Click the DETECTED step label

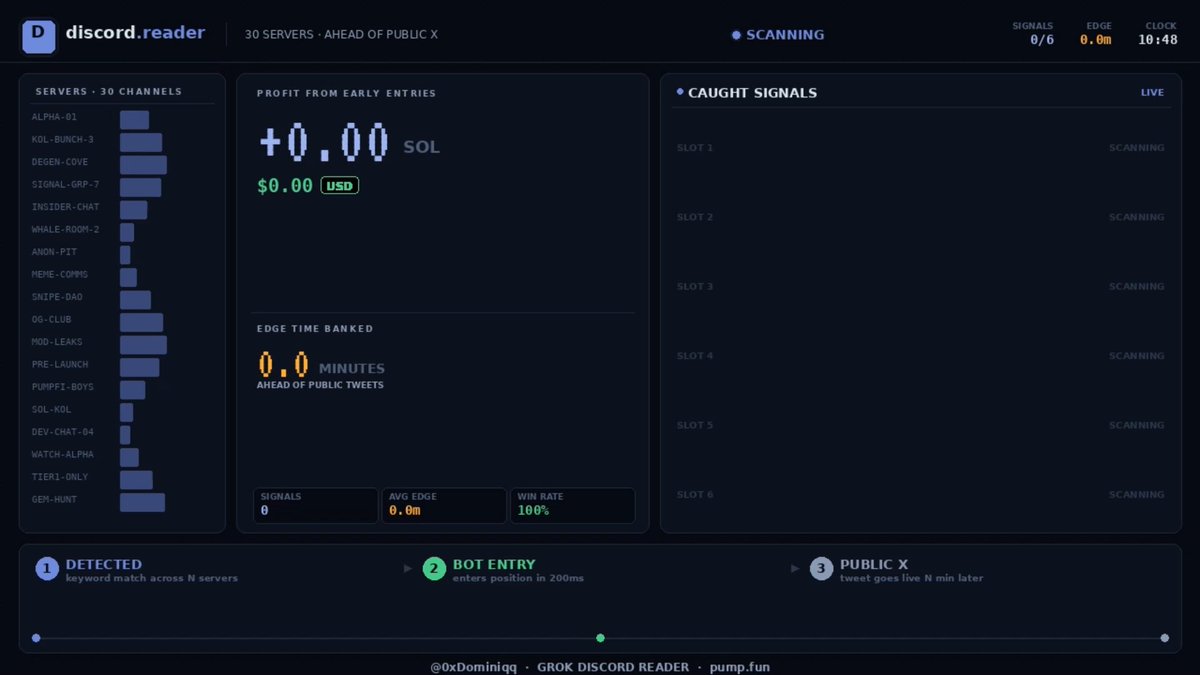point(104,564)
